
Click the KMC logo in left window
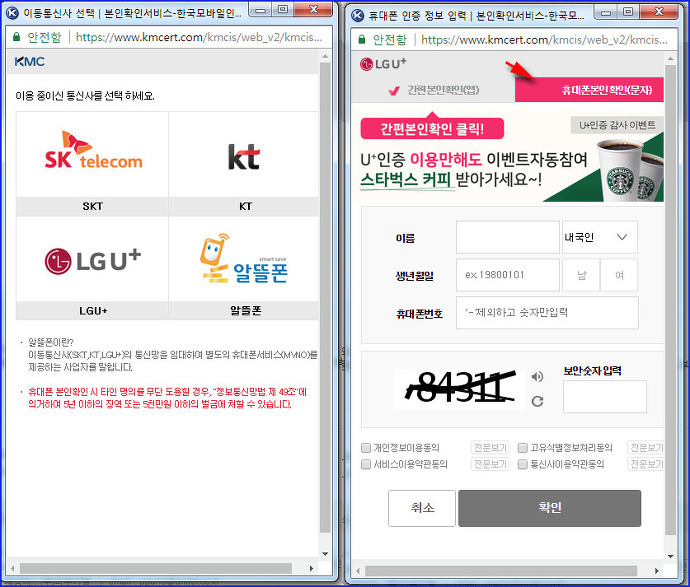click(29, 62)
